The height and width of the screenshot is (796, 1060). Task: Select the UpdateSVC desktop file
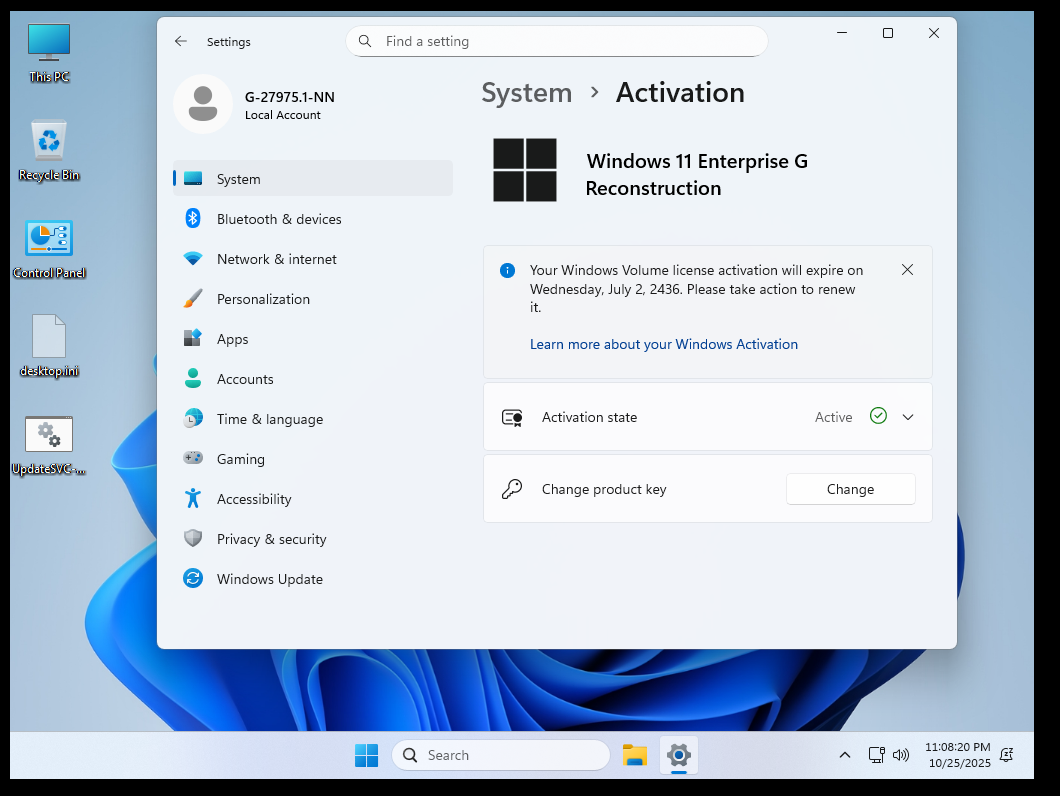(x=49, y=446)
